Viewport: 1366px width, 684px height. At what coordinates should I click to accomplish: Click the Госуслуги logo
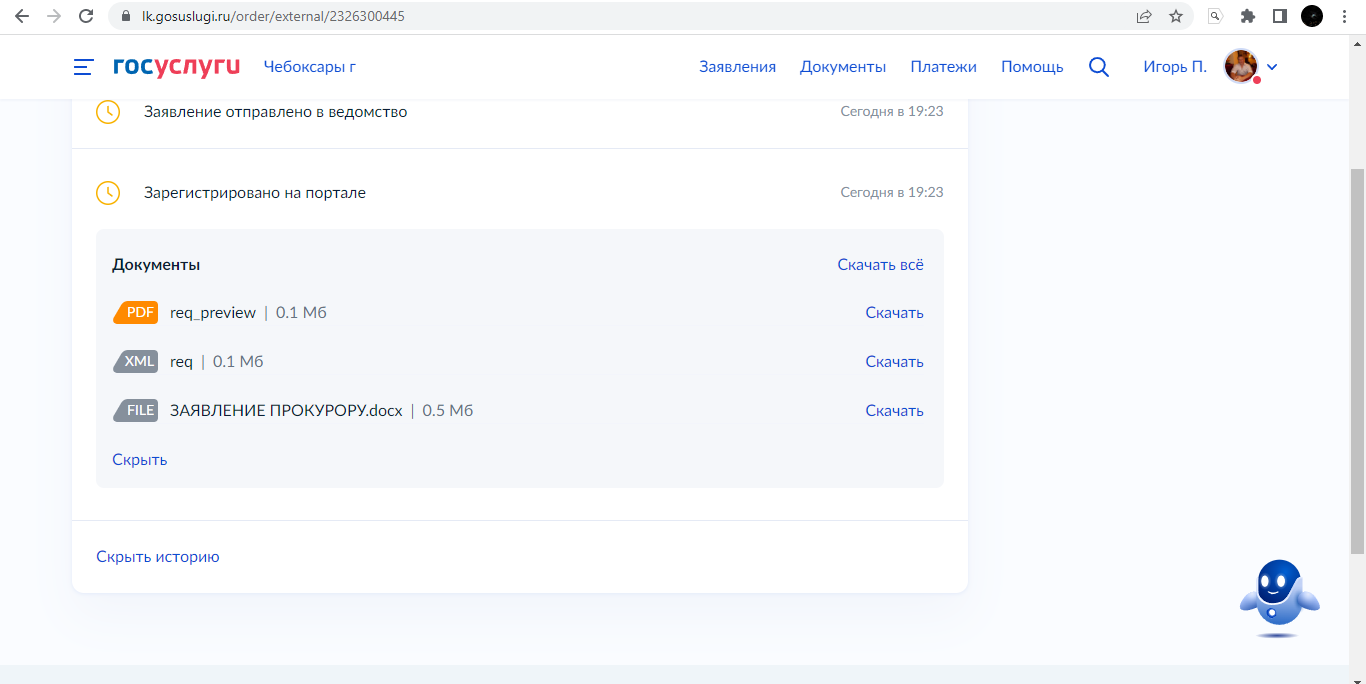click(x=176, y=67)
